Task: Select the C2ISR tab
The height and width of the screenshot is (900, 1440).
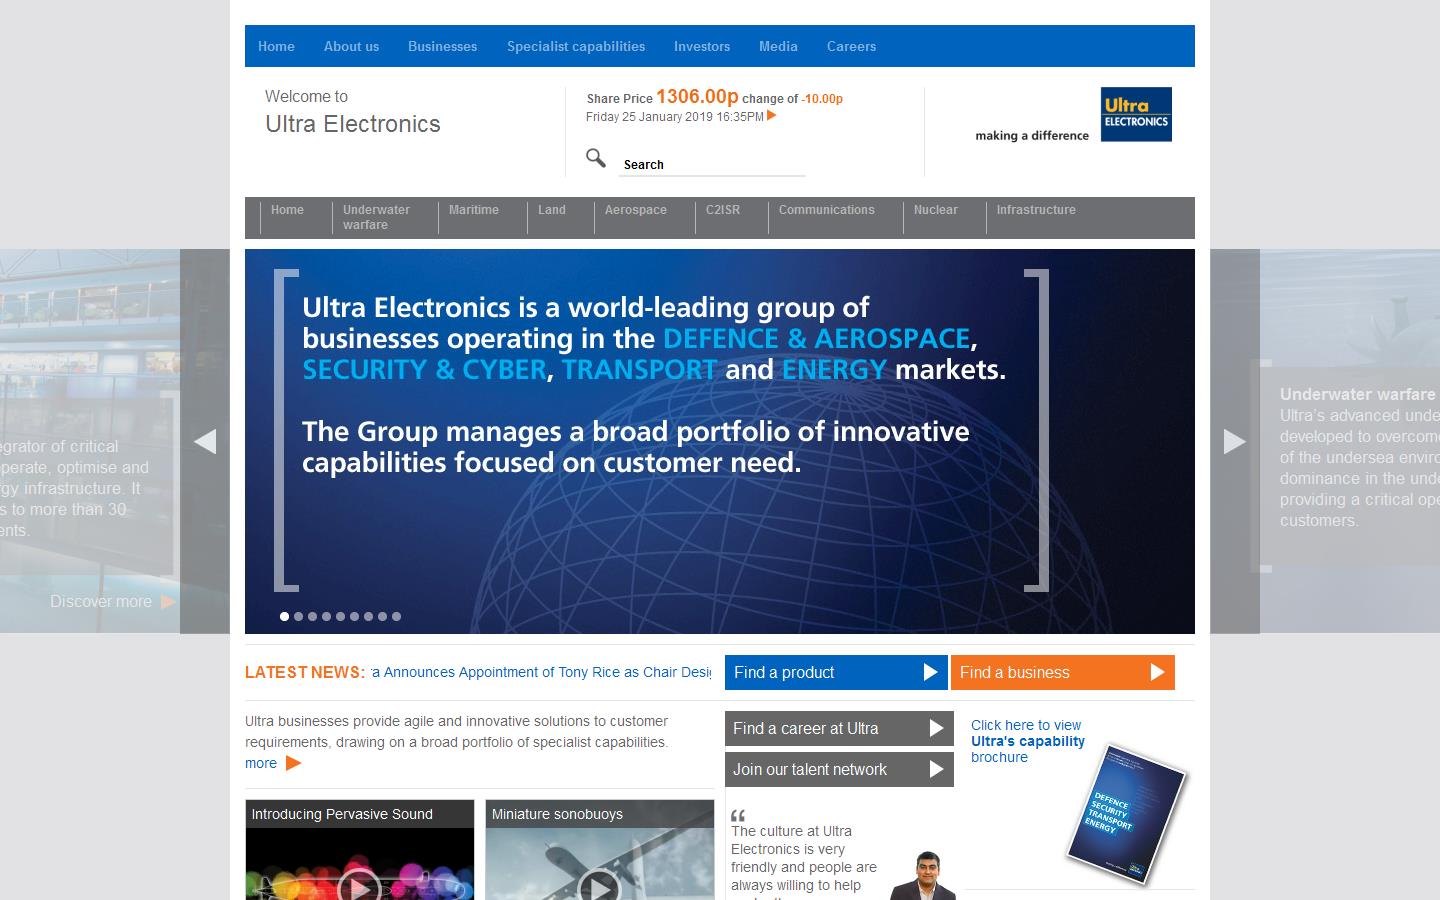Action: point(723,210)
